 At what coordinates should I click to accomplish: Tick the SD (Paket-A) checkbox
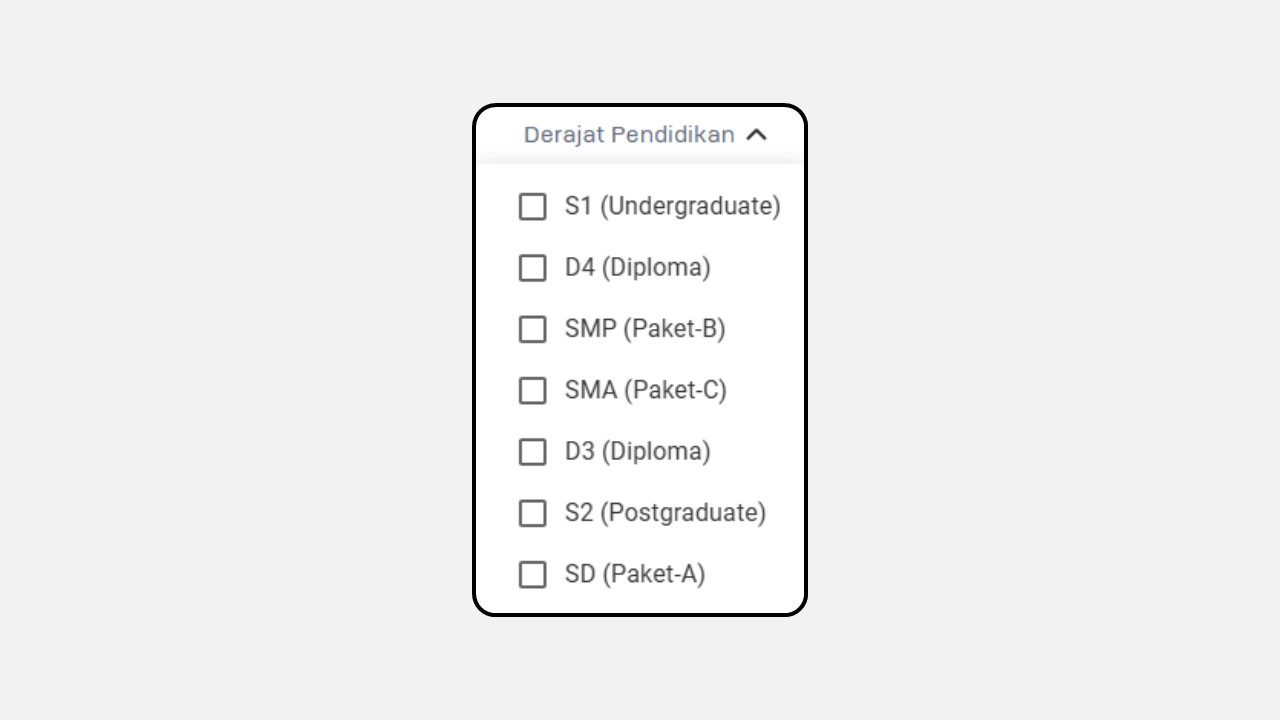[533, 574]
